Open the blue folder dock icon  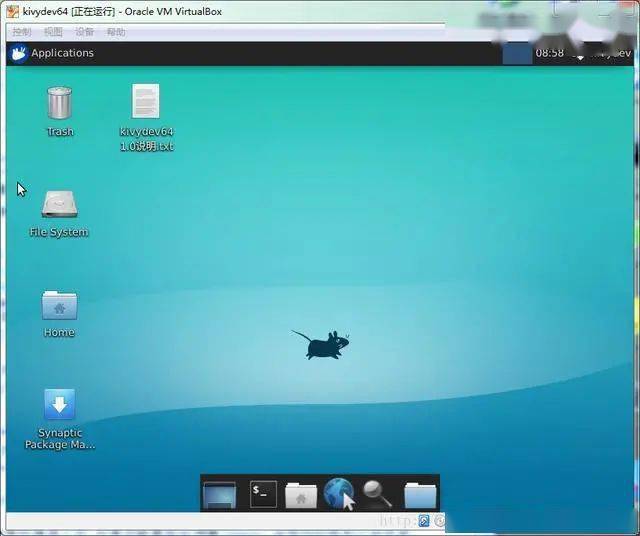coord(420,495)
